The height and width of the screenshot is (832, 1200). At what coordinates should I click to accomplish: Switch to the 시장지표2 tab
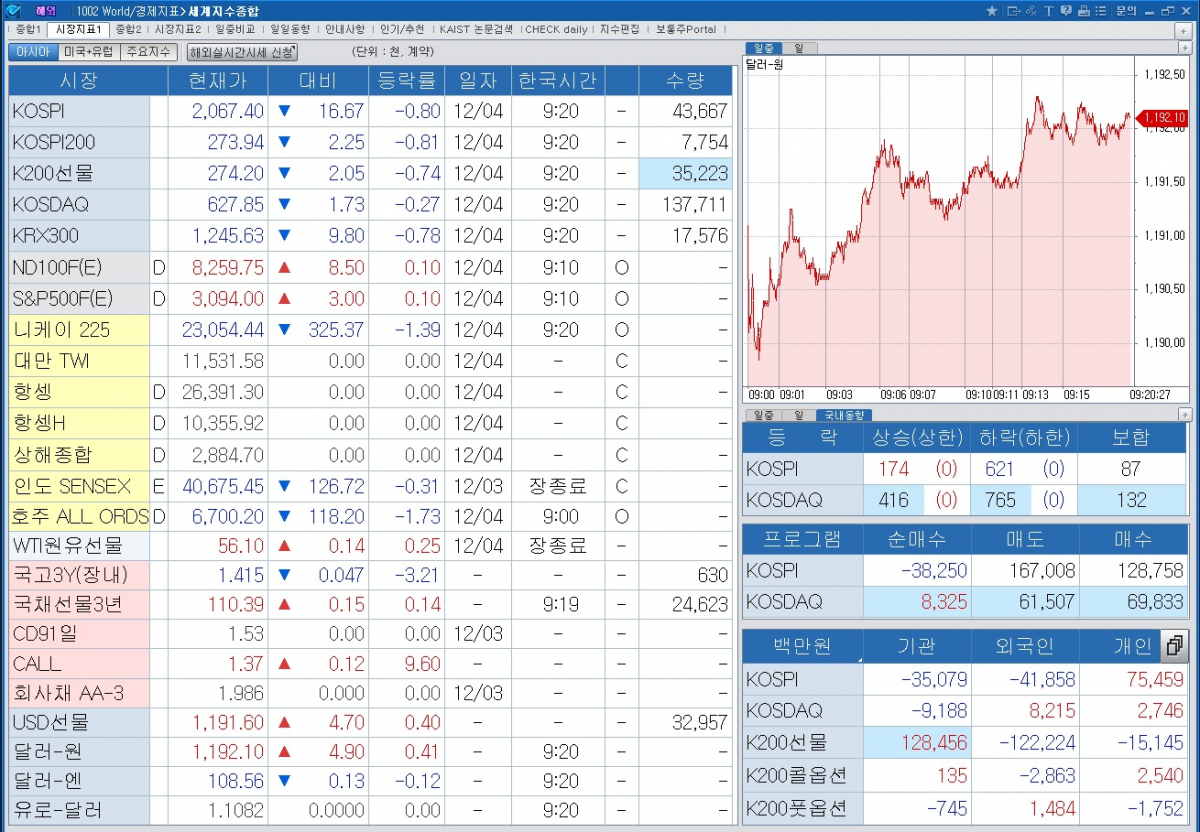177,29
